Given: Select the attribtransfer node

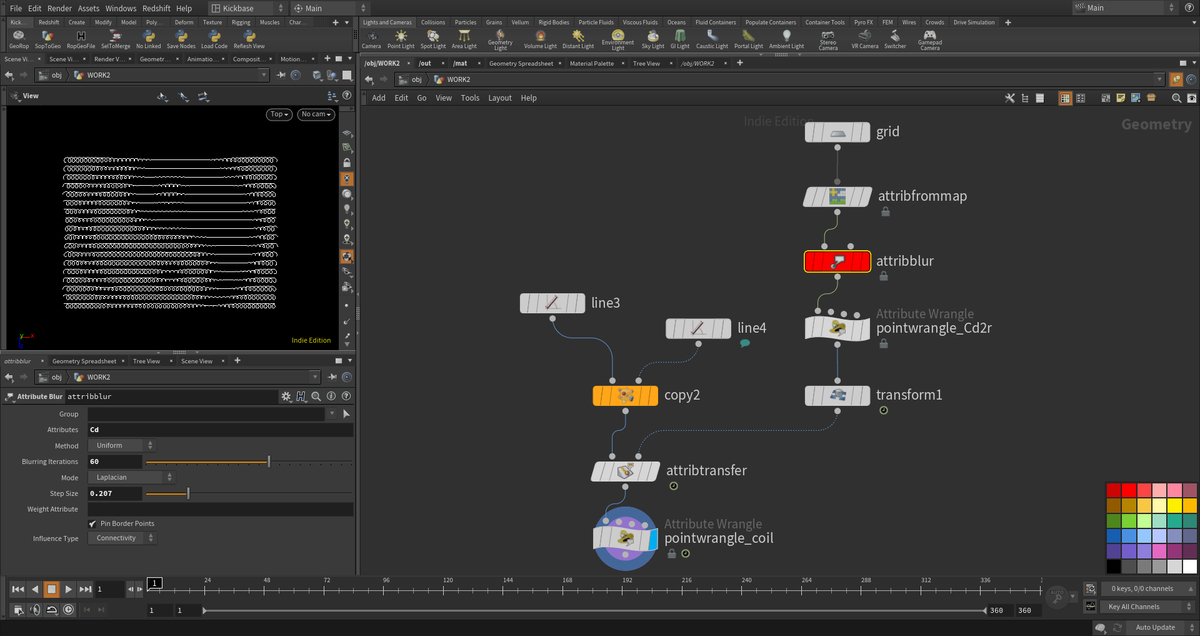Looking at the screenshot, I should [x=625, y=471].
